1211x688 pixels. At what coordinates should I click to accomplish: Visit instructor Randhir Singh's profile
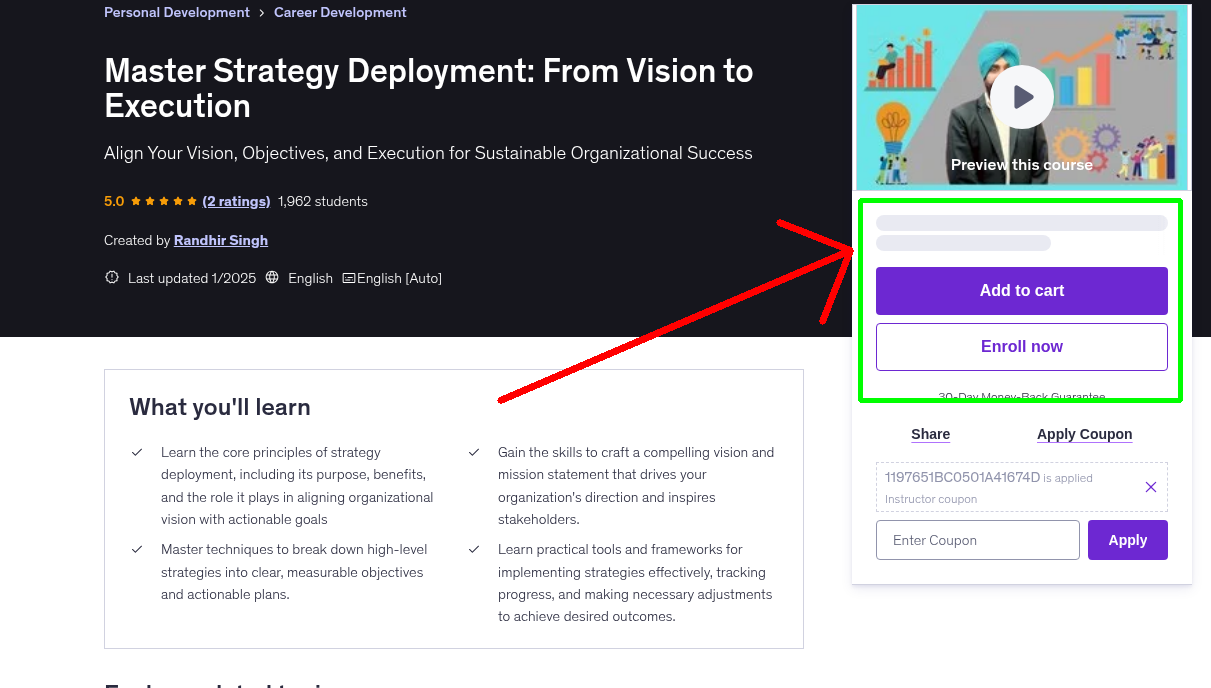(221, 240)
